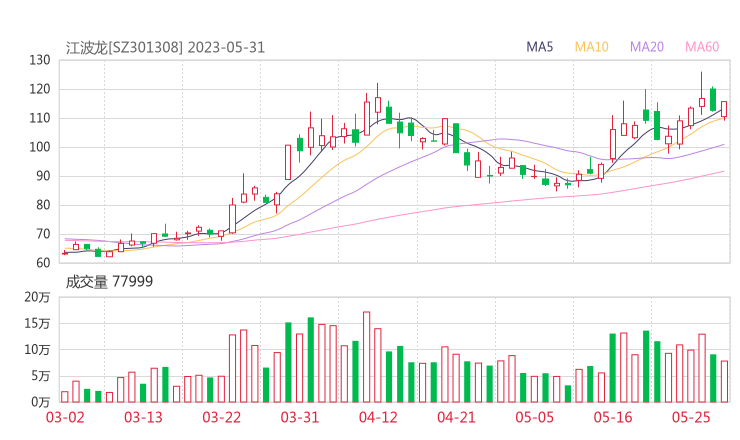Screen dimensions: 740x440
Task: Click the 70 price axis label
Action: coord(43,234)
